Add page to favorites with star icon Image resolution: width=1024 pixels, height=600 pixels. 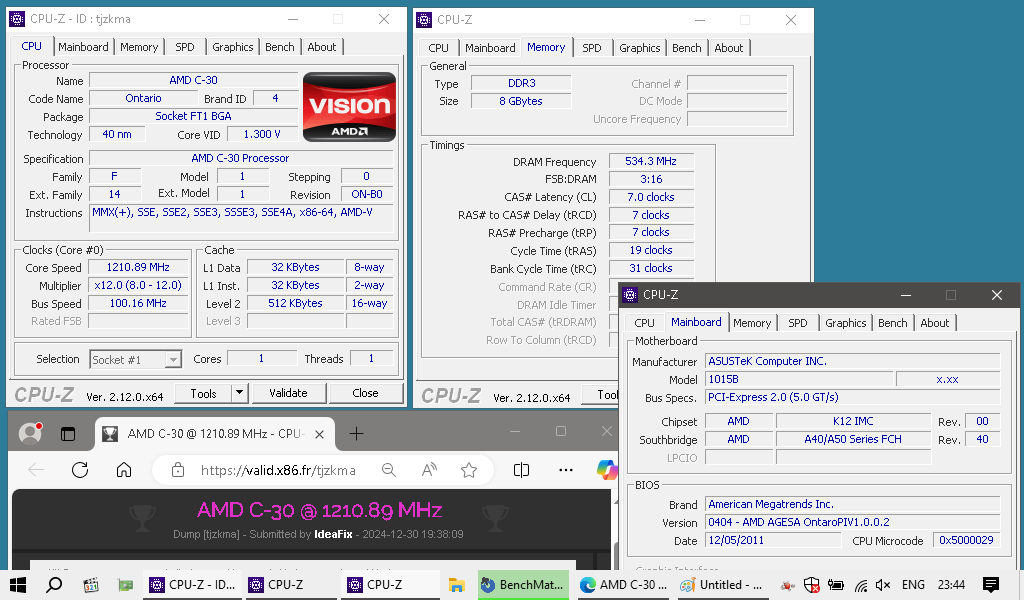click(x=469, y=470)
